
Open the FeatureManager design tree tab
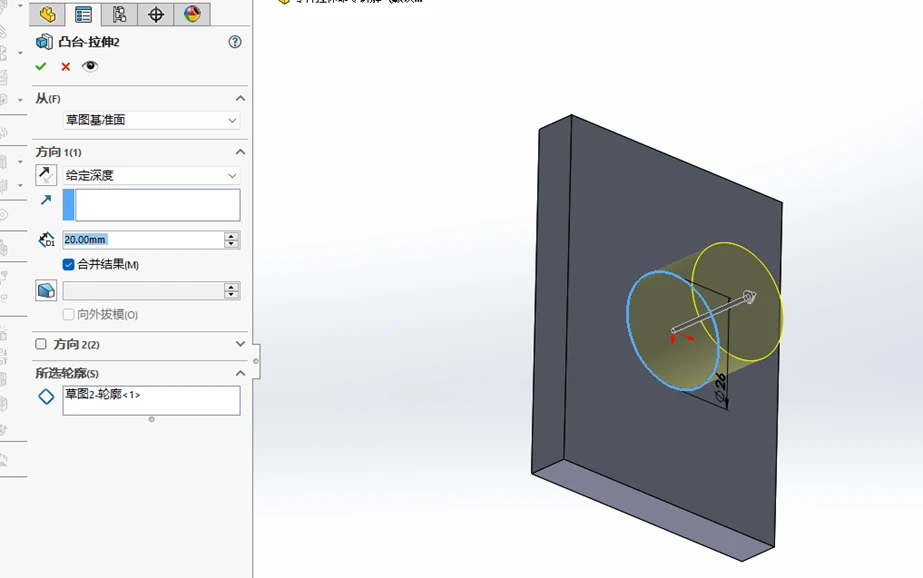pyautogui.click(x=47, y=14)
